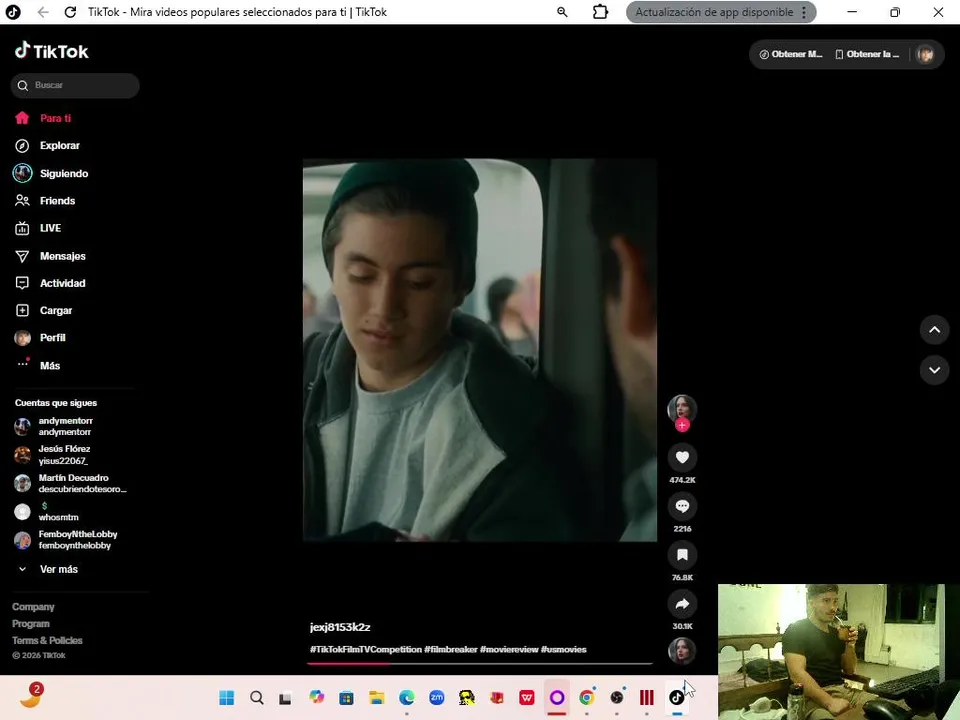Open Windows Start menu
Image resolution: width=960 pixels, height=720 pixels.
pos(227,697)
